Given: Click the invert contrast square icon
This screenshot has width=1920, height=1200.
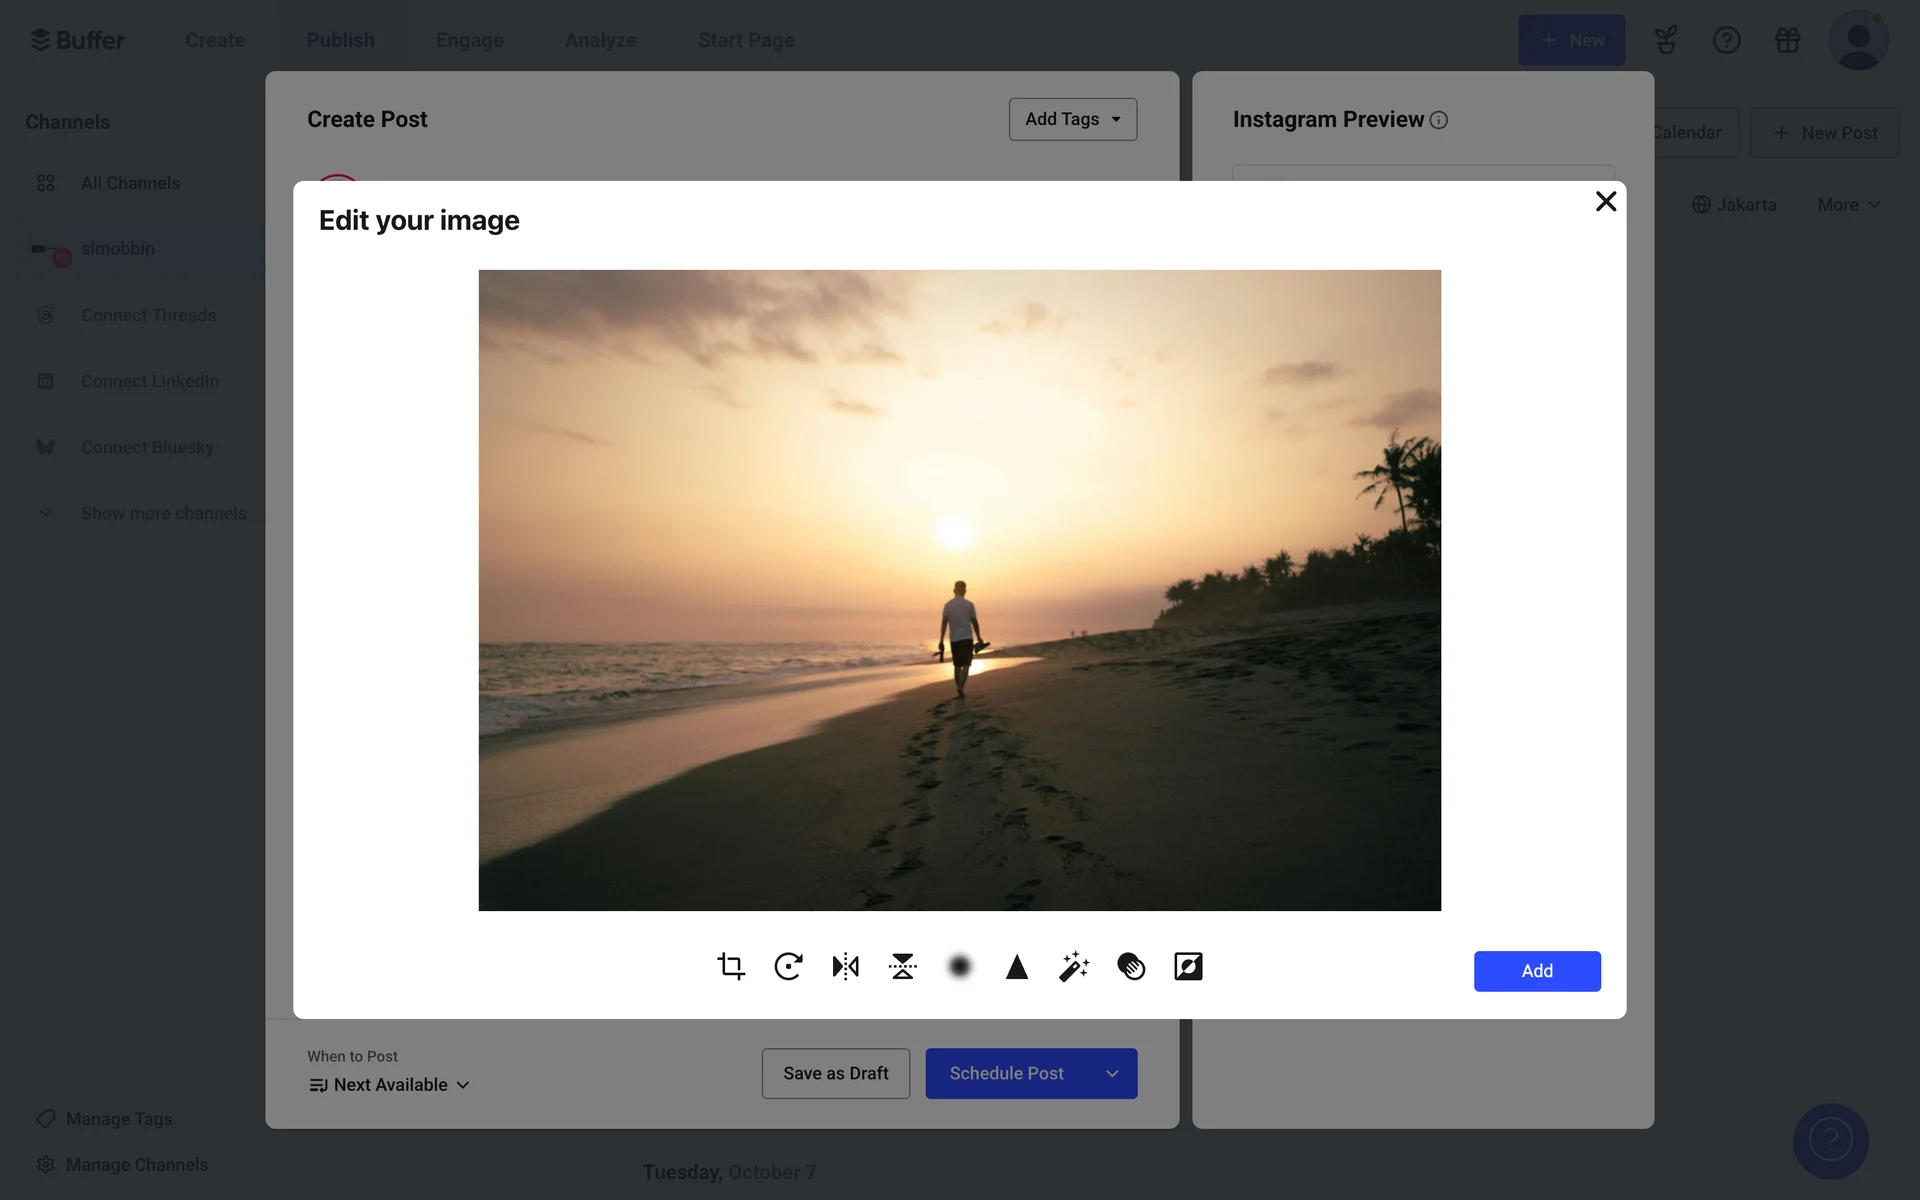Looking at the screenshot, I should tap(1188, 966).
